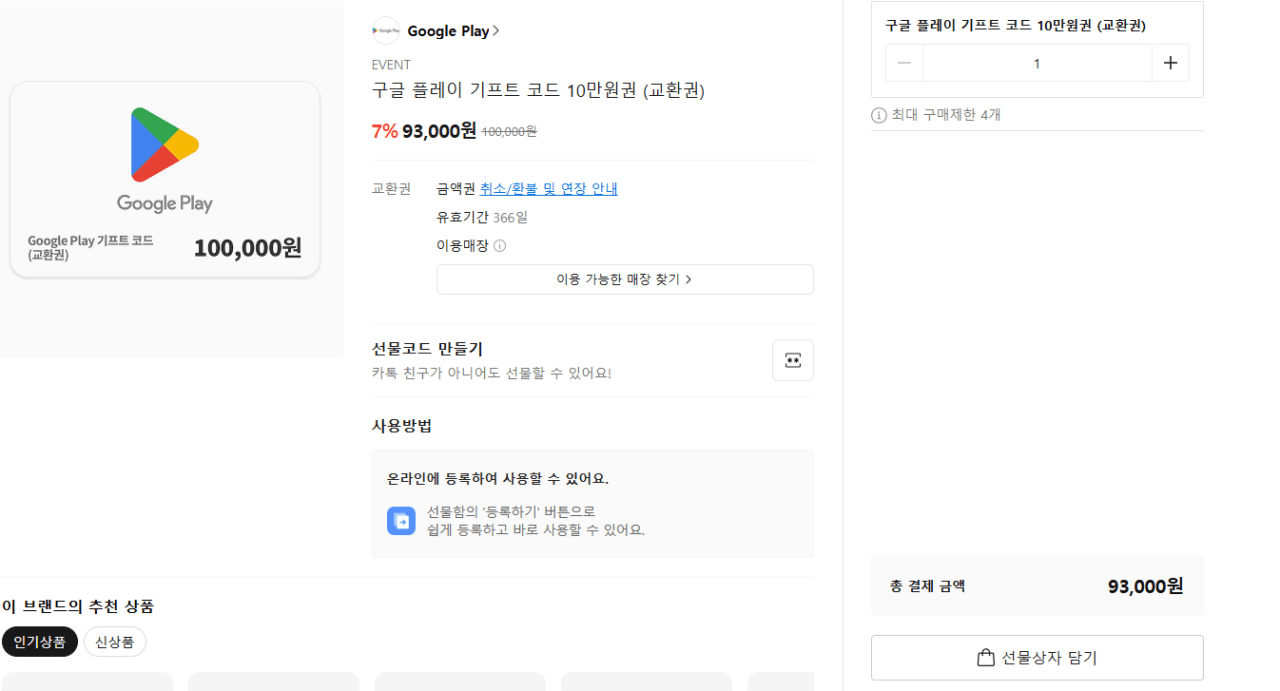Switch to the 신상품 chip
This screenshot has width=1280, height=691.
point(114,642)
